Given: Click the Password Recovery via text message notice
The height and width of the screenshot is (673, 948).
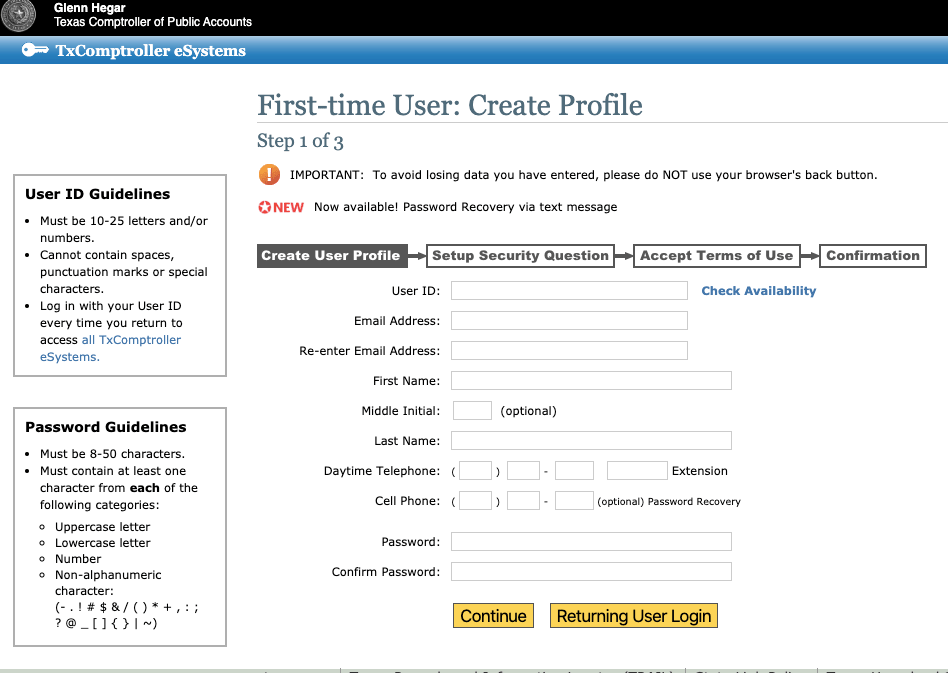Looking at the screenshot, I should click(x=466, y=207).
